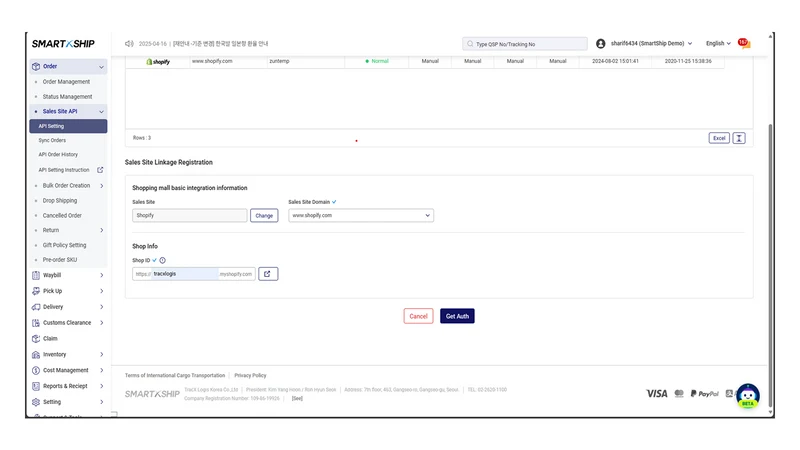This screenshot has height=450, width=800.
Task: Click the Sales Site Shopify field
Action: point(190,215)
